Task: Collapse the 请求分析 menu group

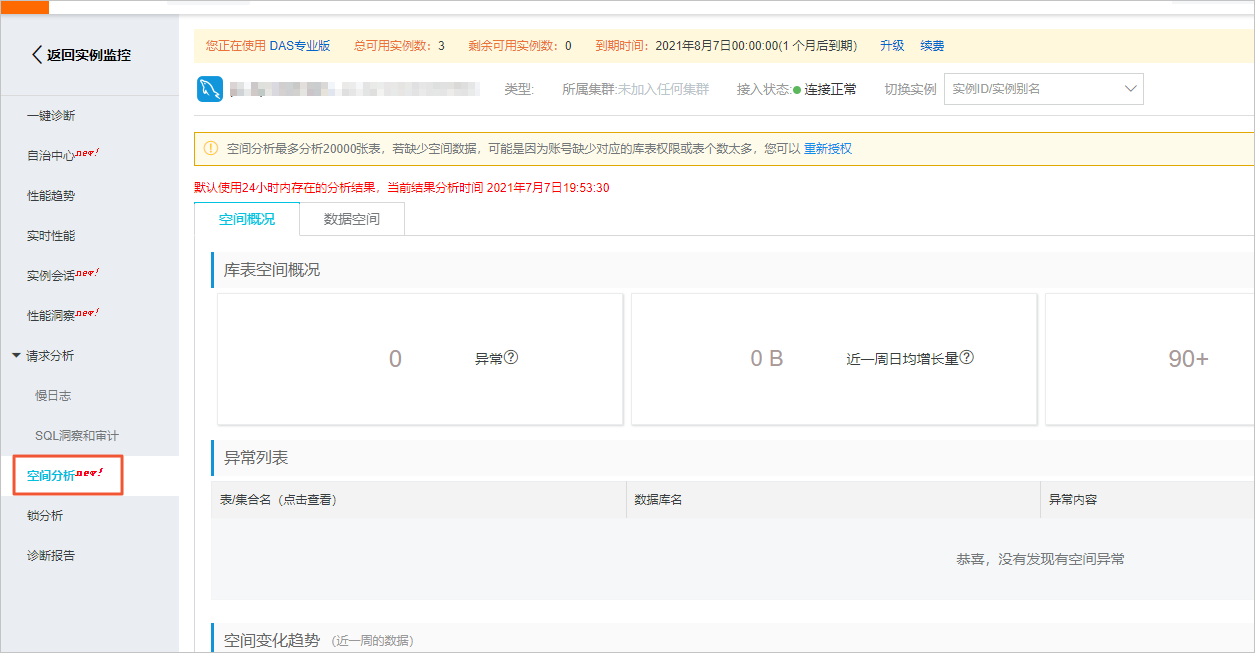Action: [x=16, y=356]
